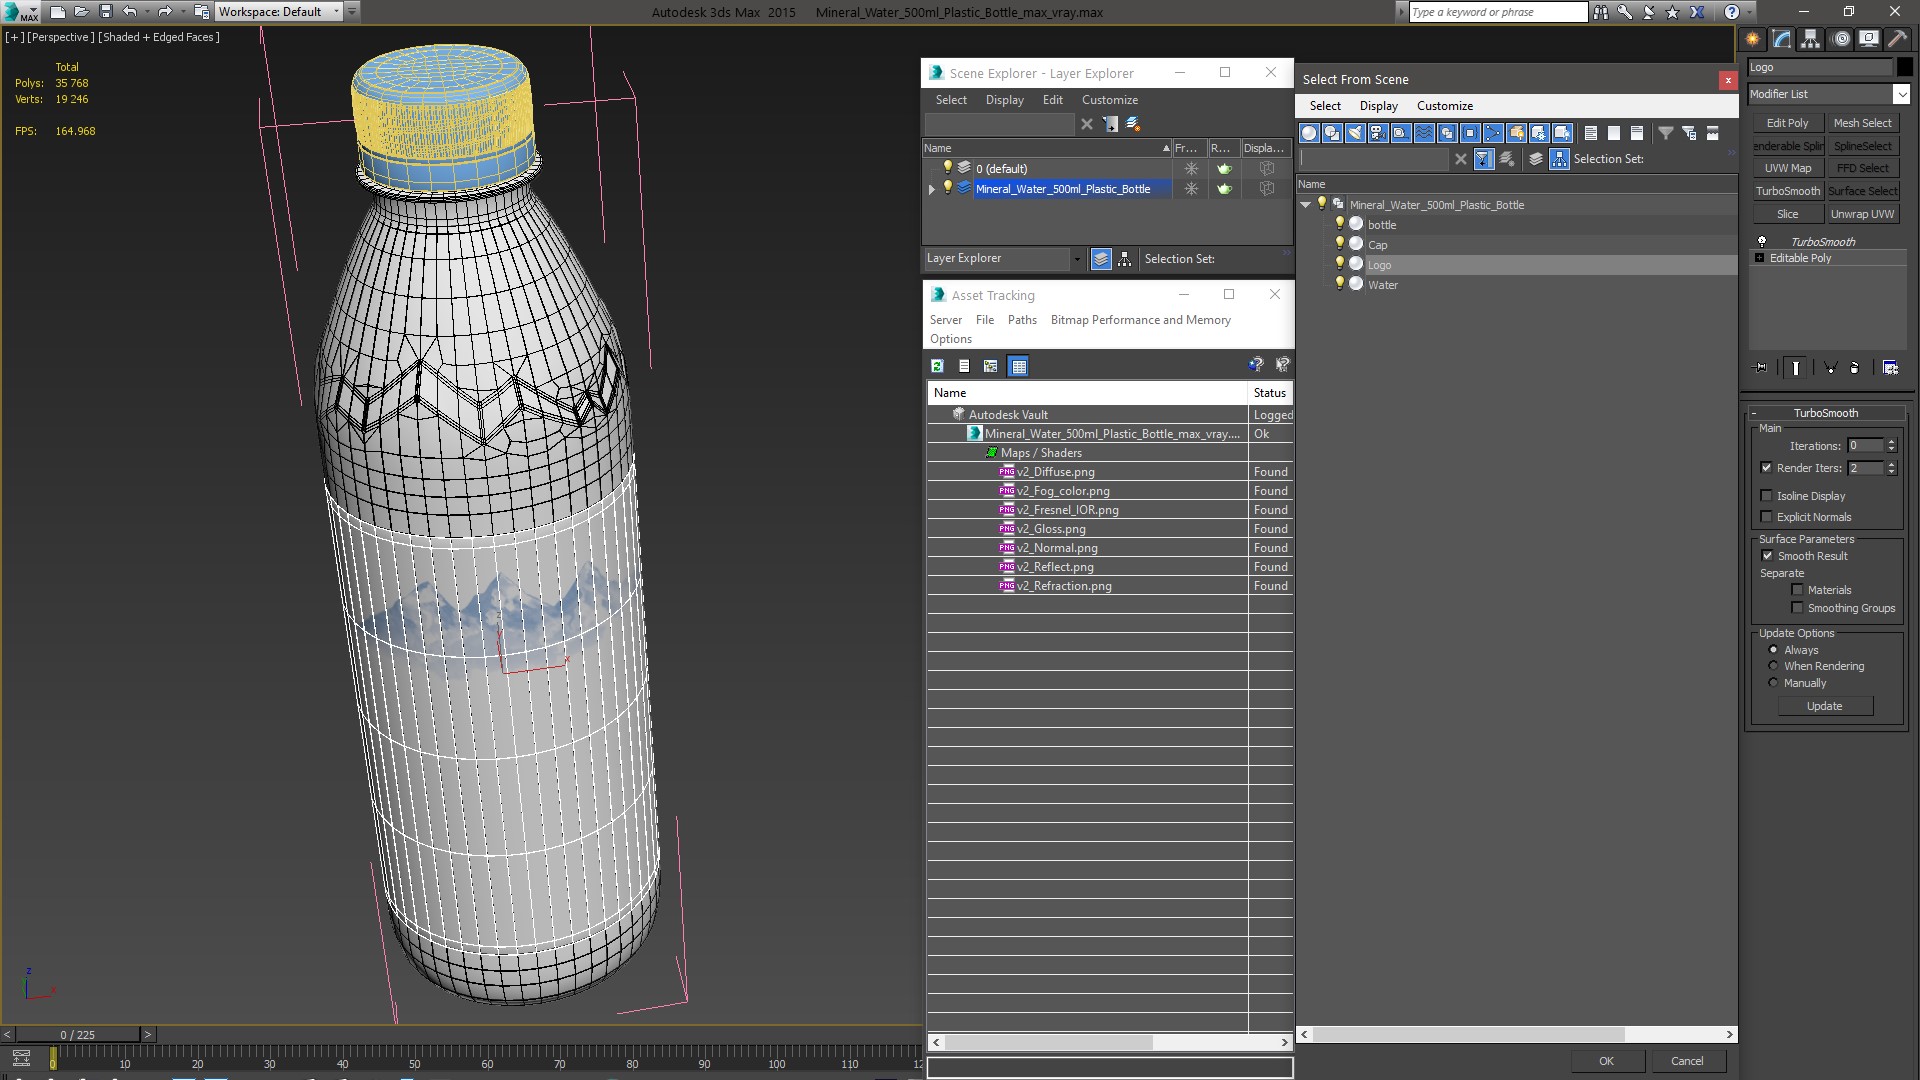This screenshot has height=1080, width=1920.
Task: Switch Select From Scene to hierarchy sort mode
Action: point(1560,159)
